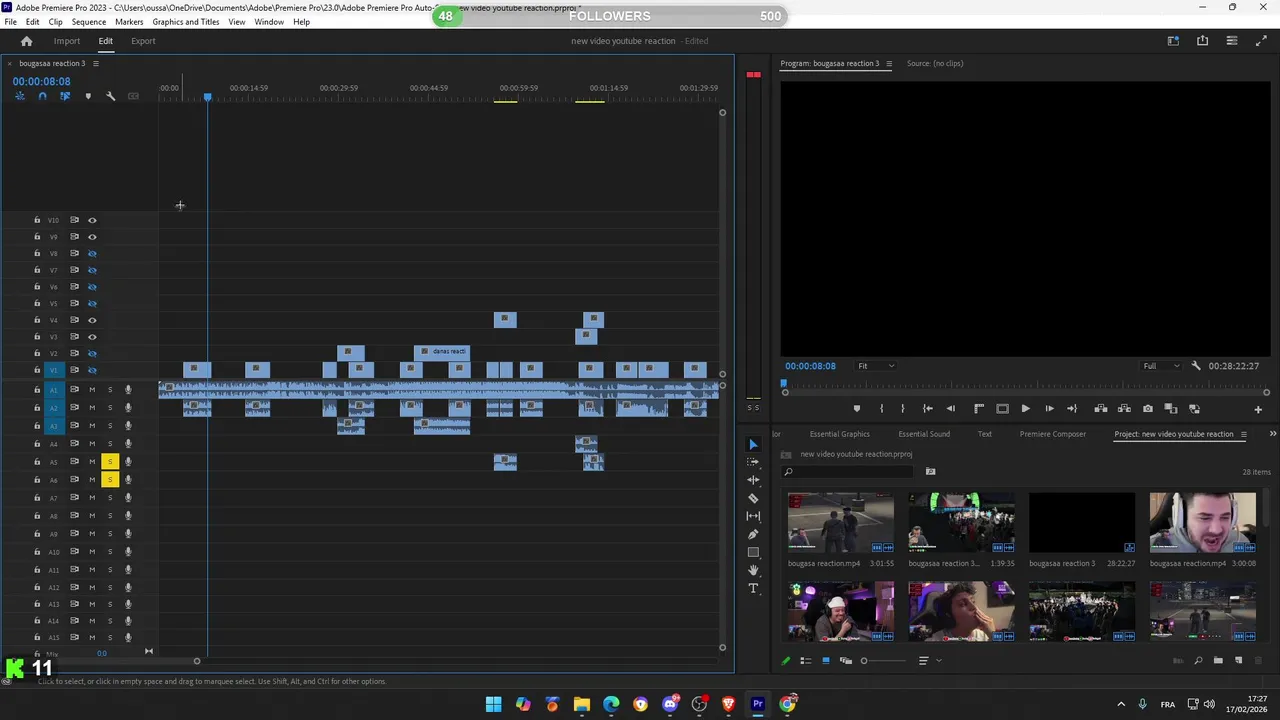Click the Add Marker button in Program monitor

[x=856, y=409]
